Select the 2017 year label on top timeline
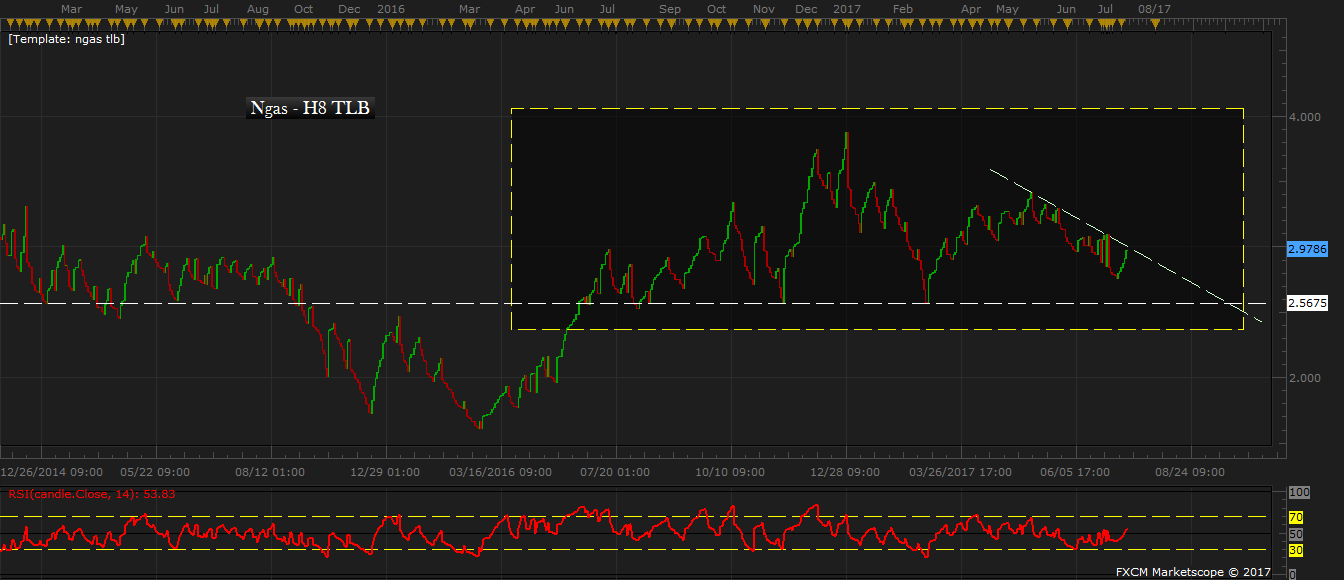The width and height of the screenshot is (1344, 580). [x=847, y=8]
